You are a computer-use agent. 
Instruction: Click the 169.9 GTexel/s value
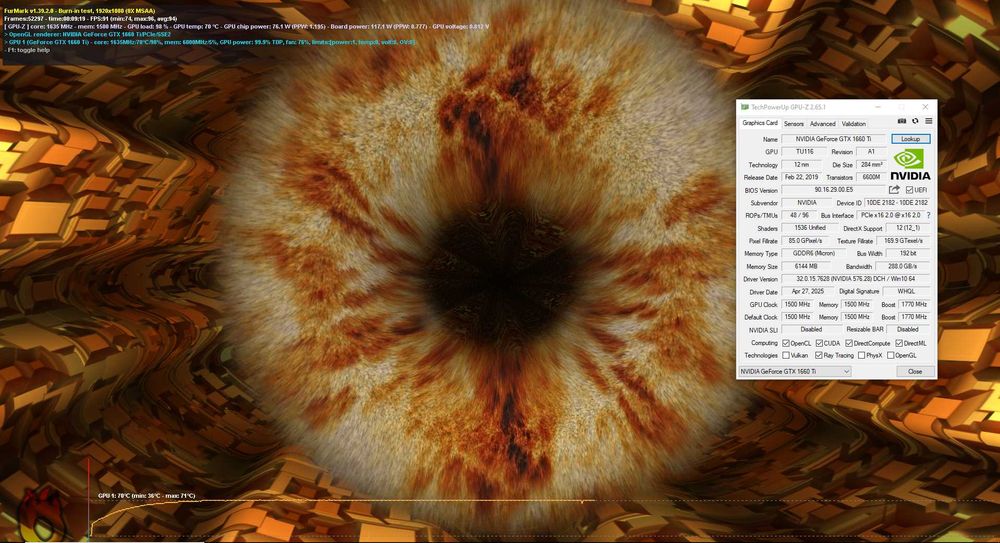coord(904,241)
